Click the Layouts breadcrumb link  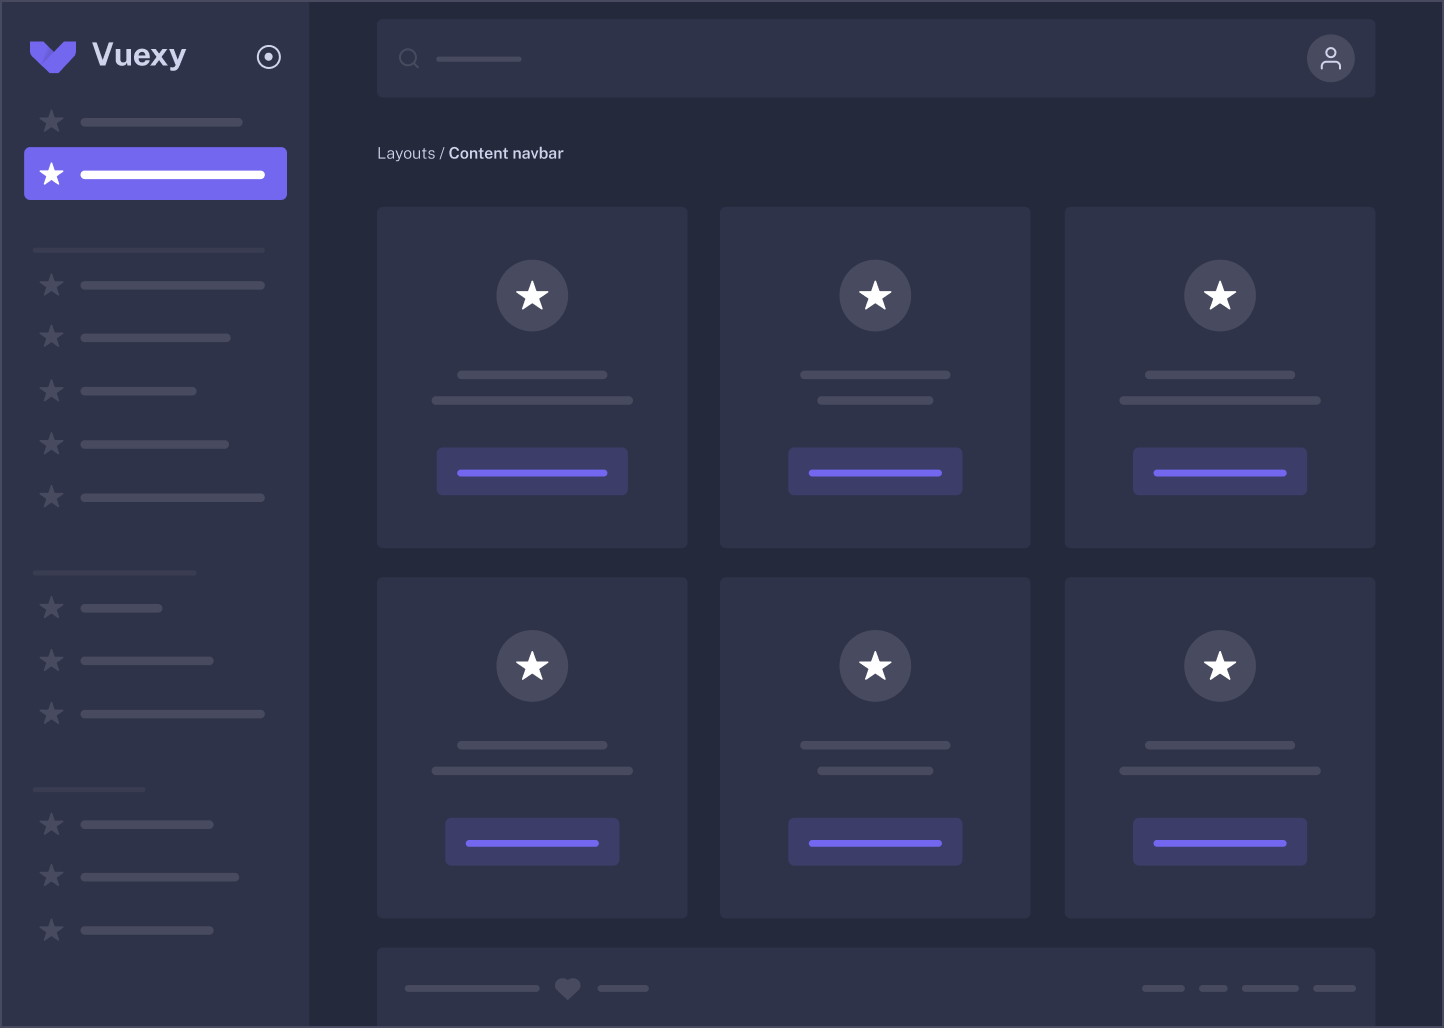406,153
